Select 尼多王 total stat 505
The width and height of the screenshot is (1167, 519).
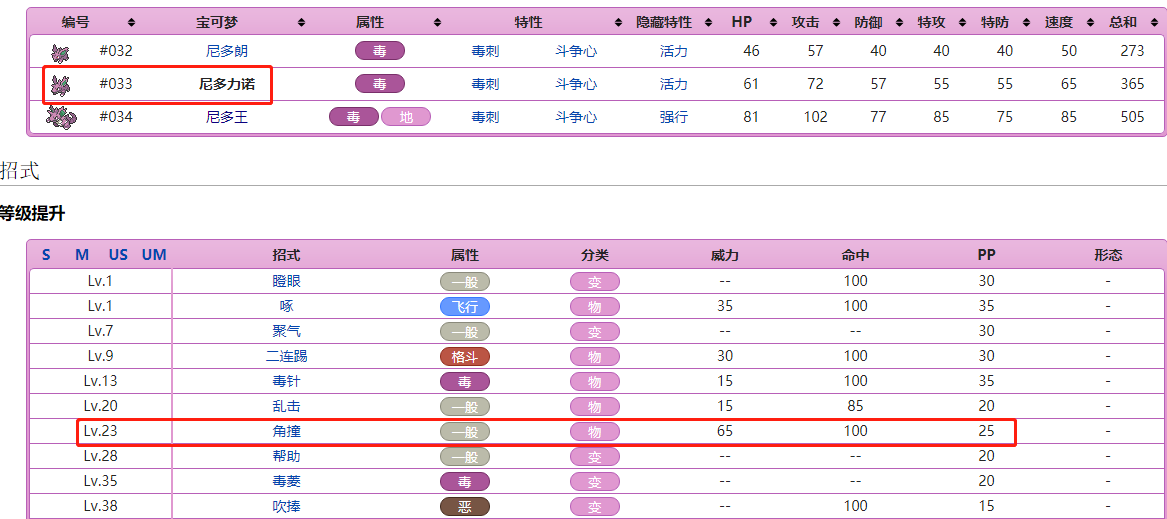[1132, 117]
